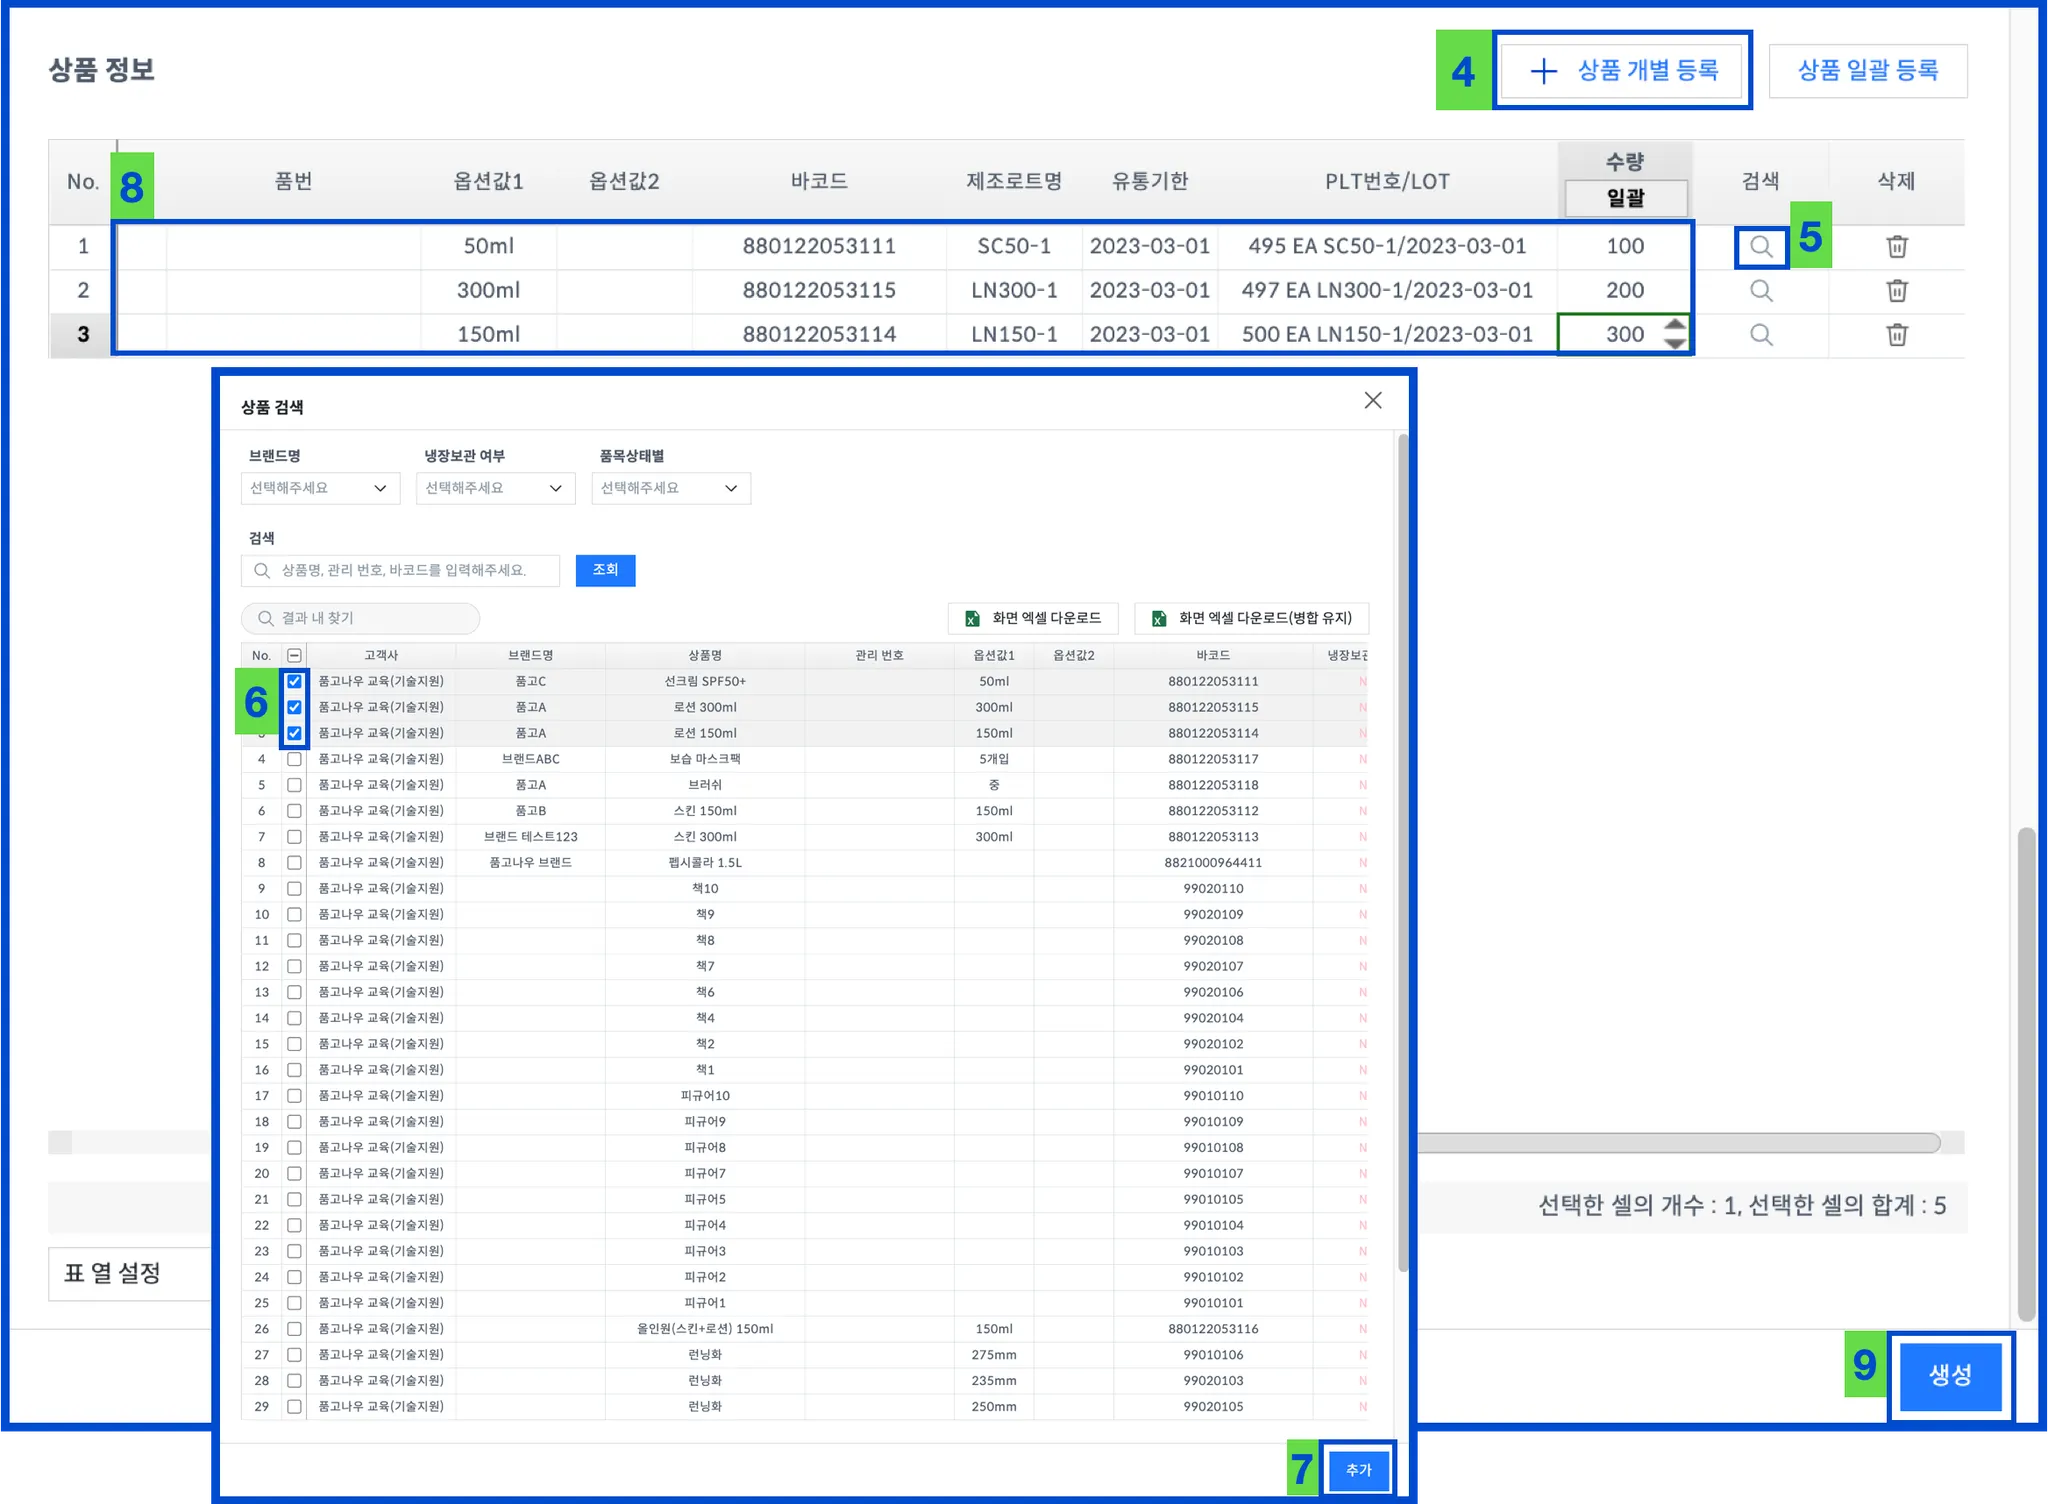The width and height of the screenshot is (2048, 1504).
Task: Click the 수량 일괄 header button
Action: point(1625,198)
